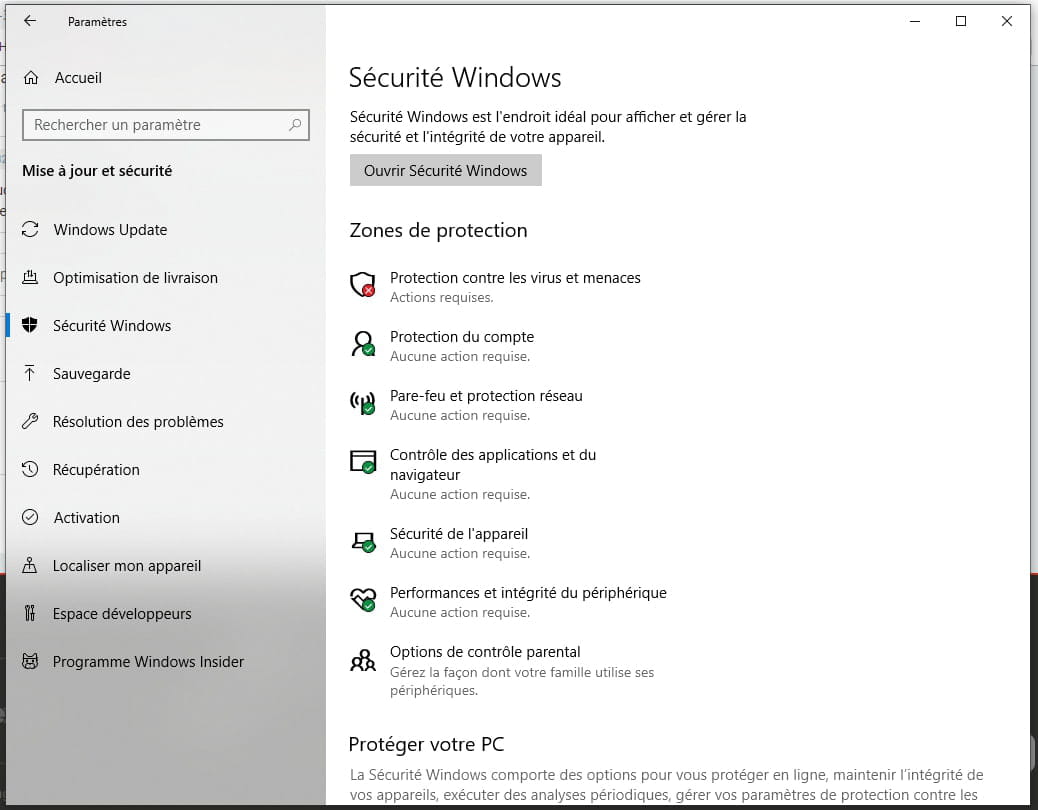The width and height of the screenshot is (1038, 810).
Task: Click the search magnifier icon
Action: point(295,124)
